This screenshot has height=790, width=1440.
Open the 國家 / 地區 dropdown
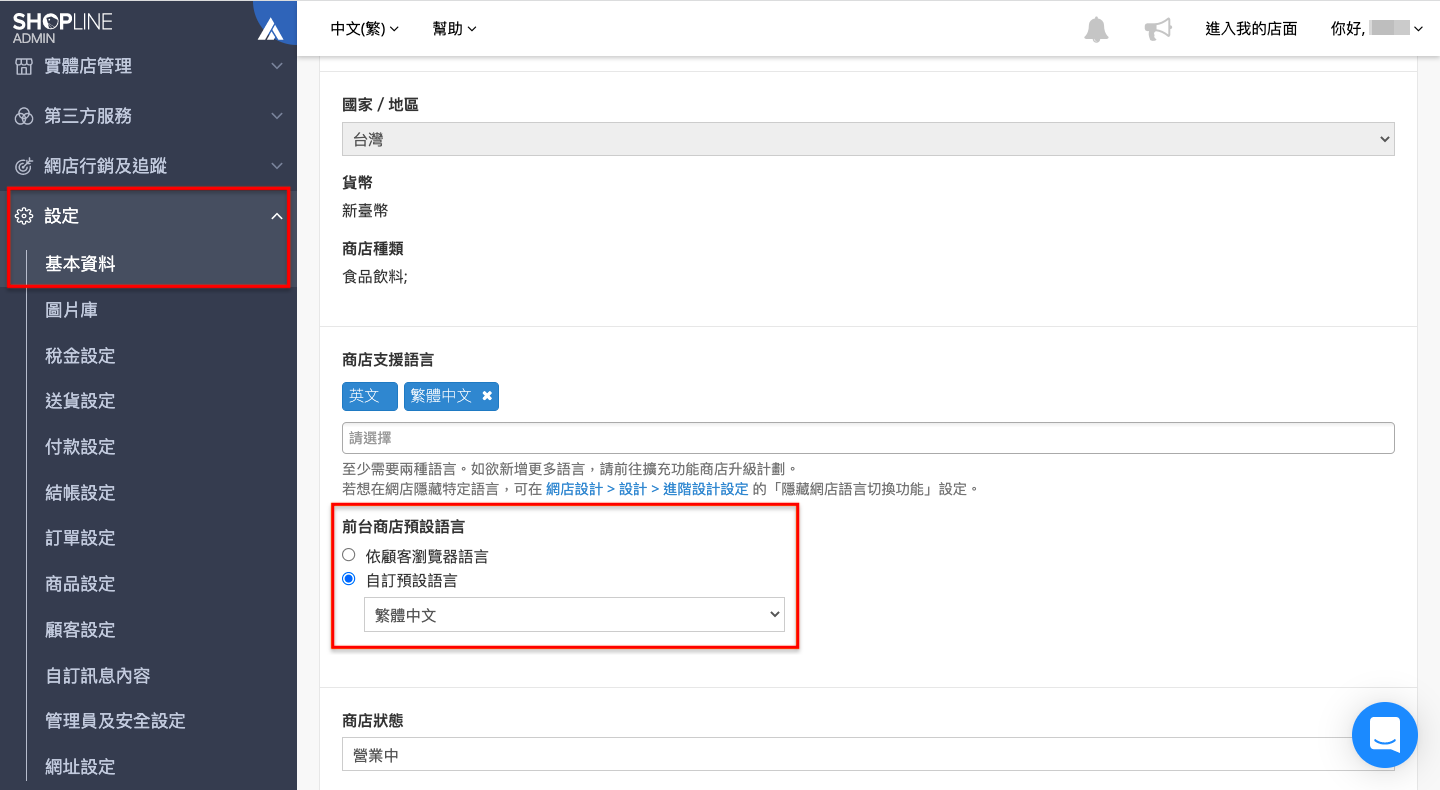pyautogui.click(x=868, y=140)
